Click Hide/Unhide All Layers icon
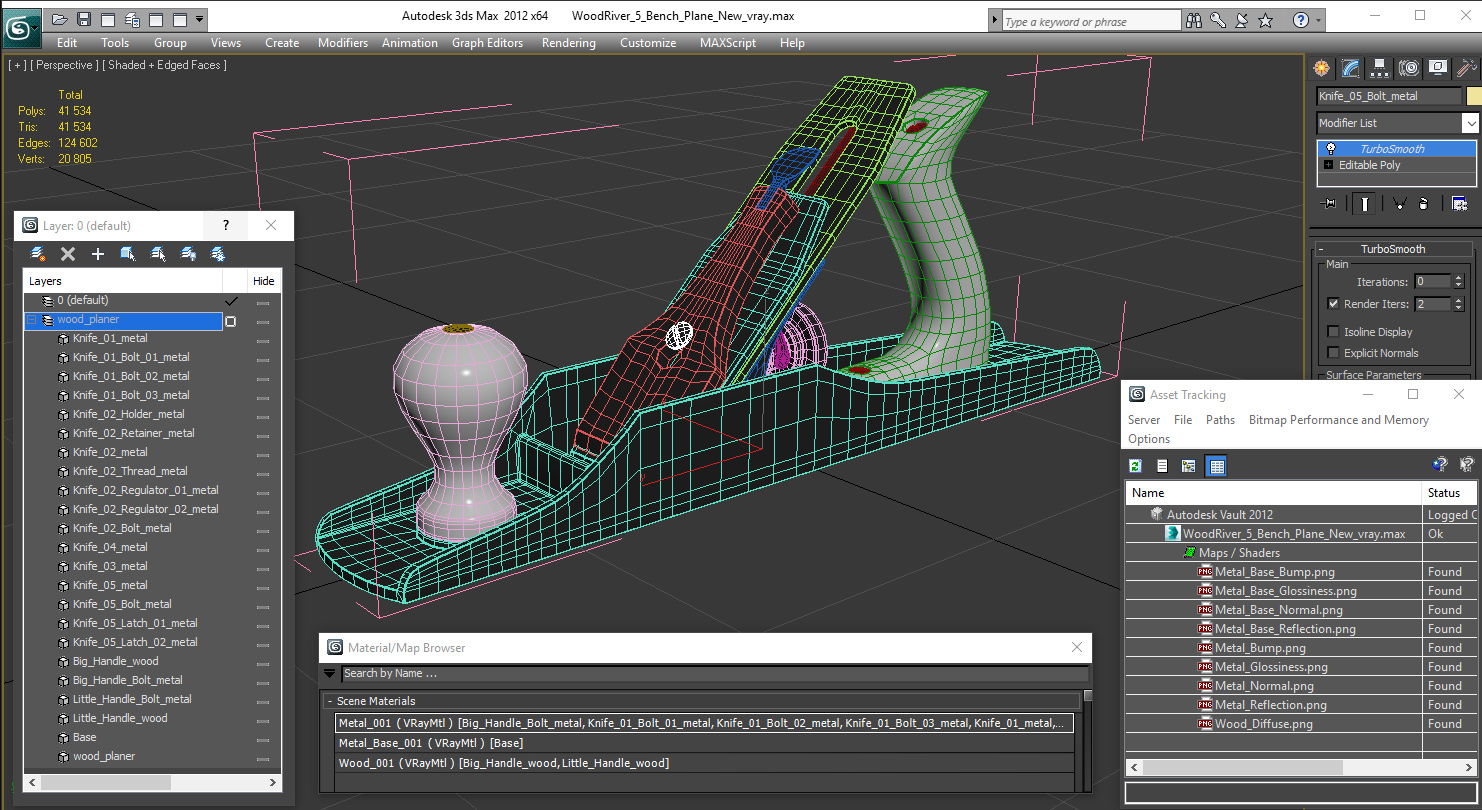The width and height of the screenshot is (1482, 810). [188, 254]
